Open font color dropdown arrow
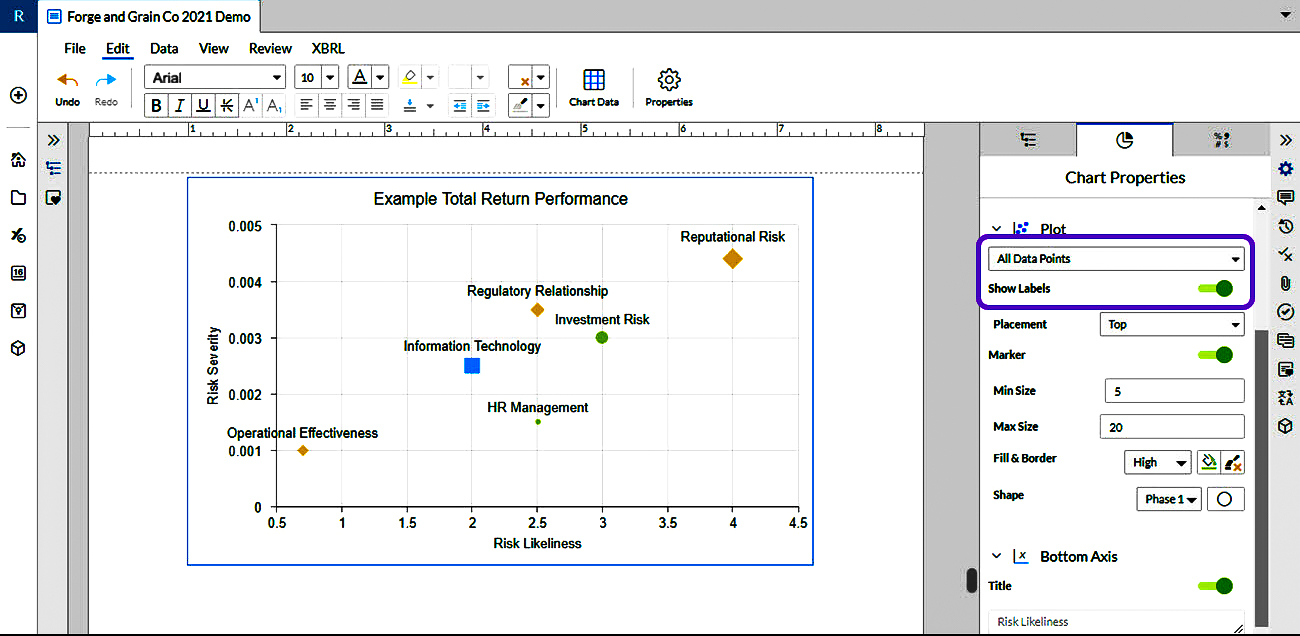1300x636 pixels. pyautogui.click(x=381, y=78)
